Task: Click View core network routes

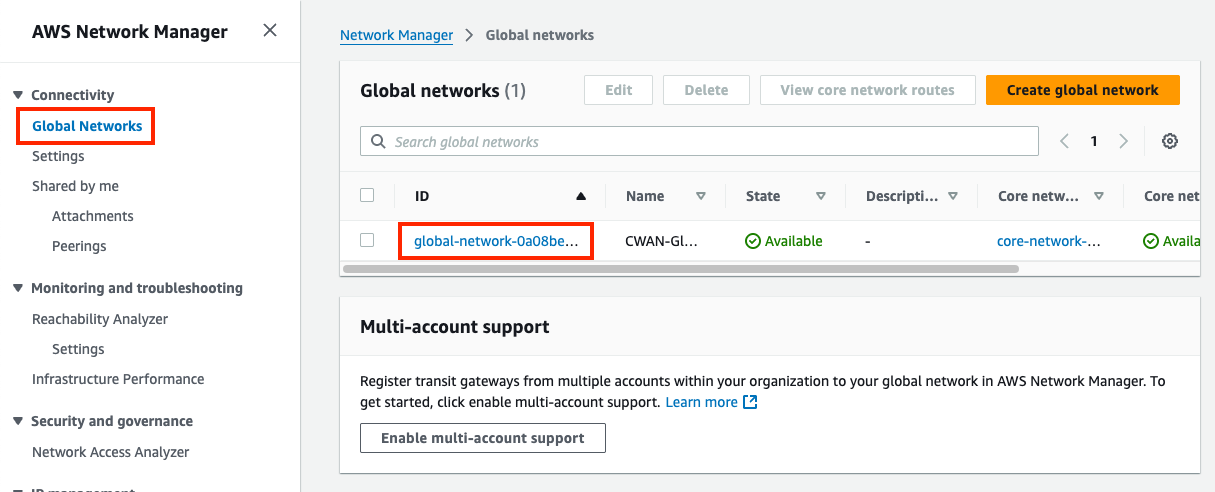Action: [868, 90]
